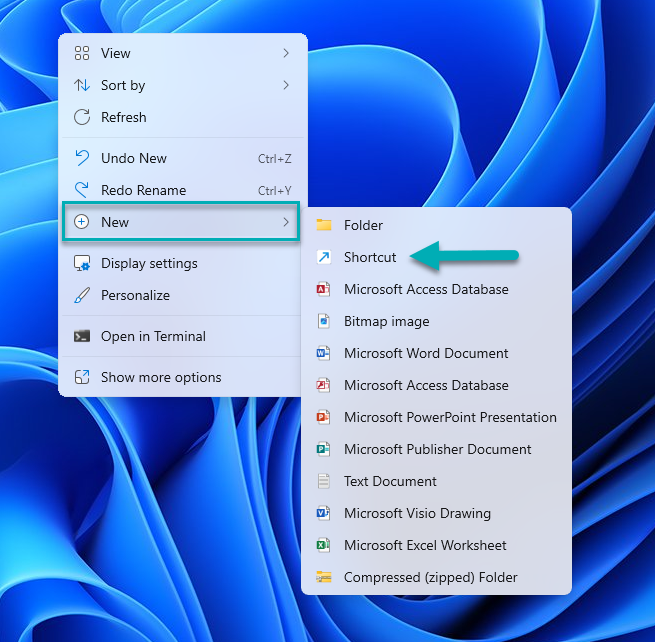
Task: Choose Shortcut from the New submenu
Action: [x=370, y=257]
